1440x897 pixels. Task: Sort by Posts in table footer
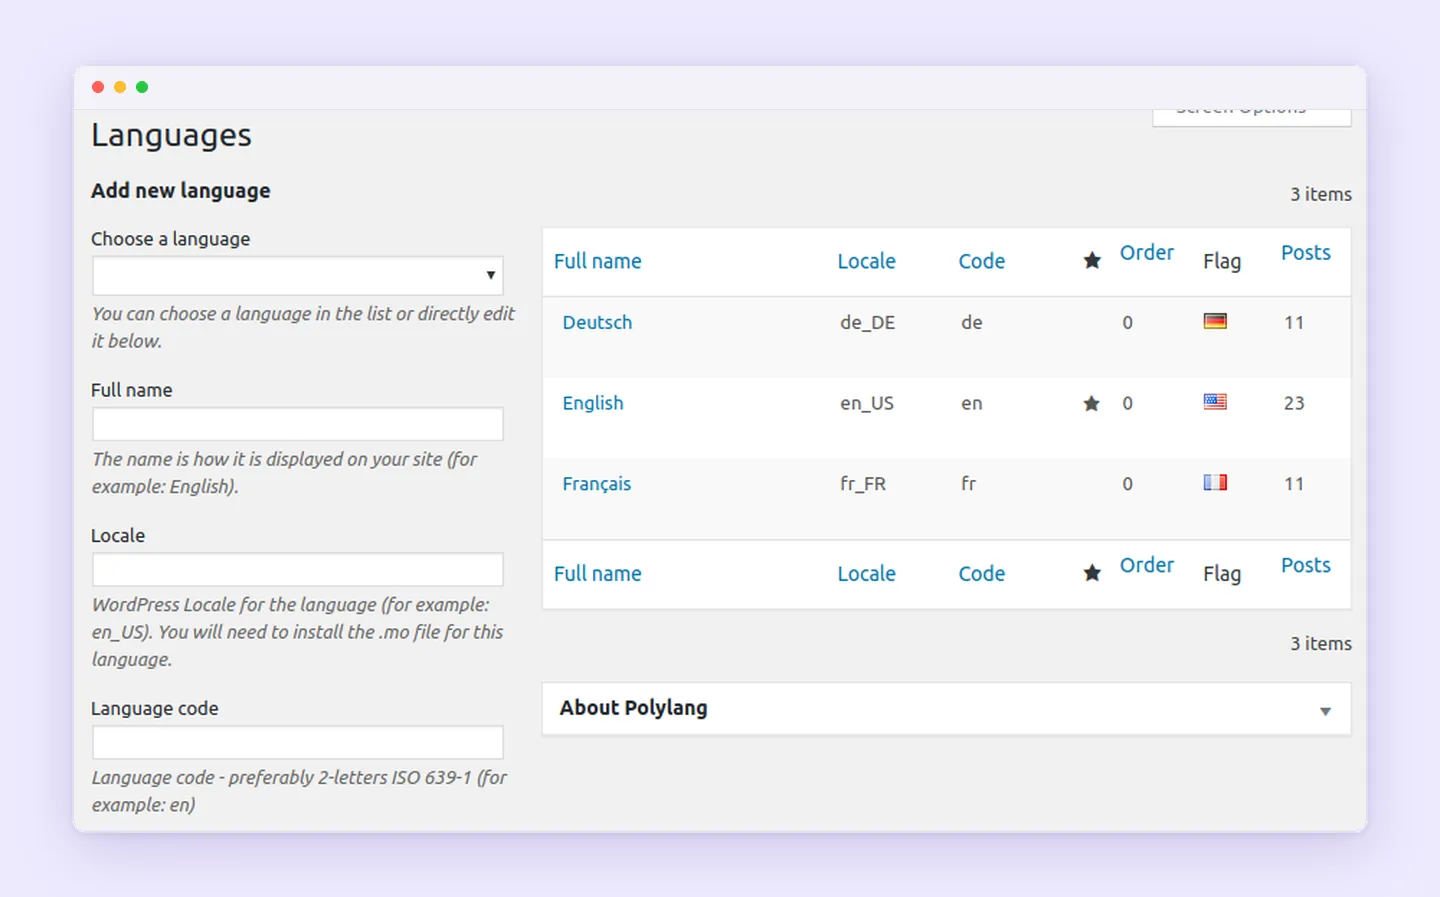(1306, 565)
